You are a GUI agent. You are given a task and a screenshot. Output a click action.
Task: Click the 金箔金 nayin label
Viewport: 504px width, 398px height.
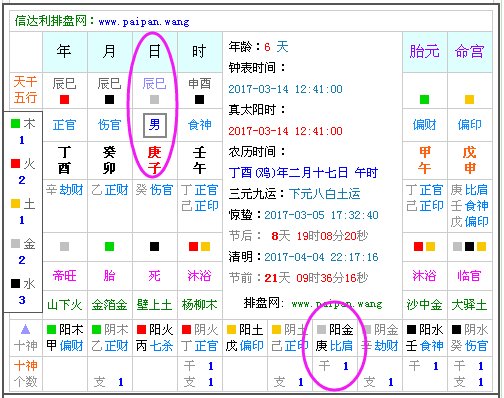[109, 305]
